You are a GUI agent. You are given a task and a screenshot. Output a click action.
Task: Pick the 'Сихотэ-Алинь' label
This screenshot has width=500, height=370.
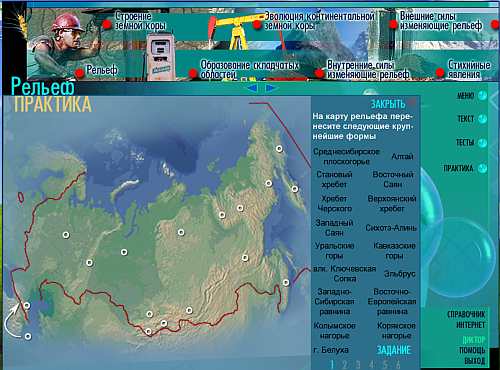pyautogui.click(x=391, y=228)
